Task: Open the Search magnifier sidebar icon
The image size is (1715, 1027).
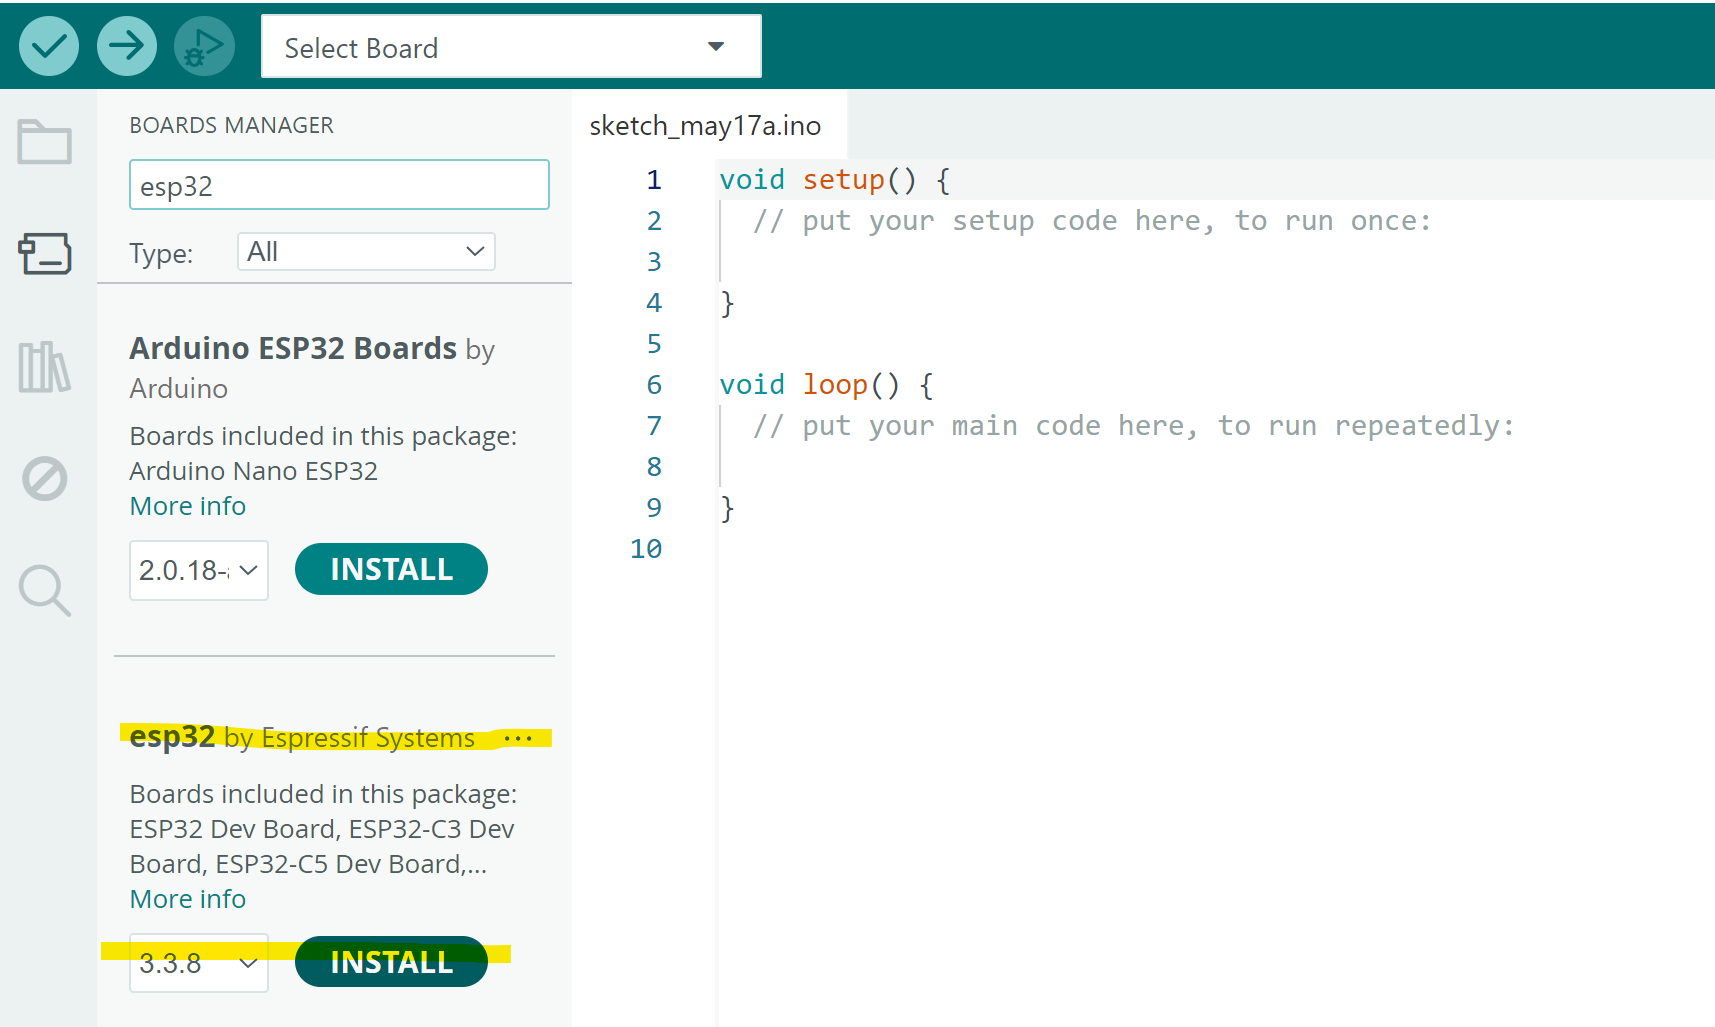Action: (45, 591)
